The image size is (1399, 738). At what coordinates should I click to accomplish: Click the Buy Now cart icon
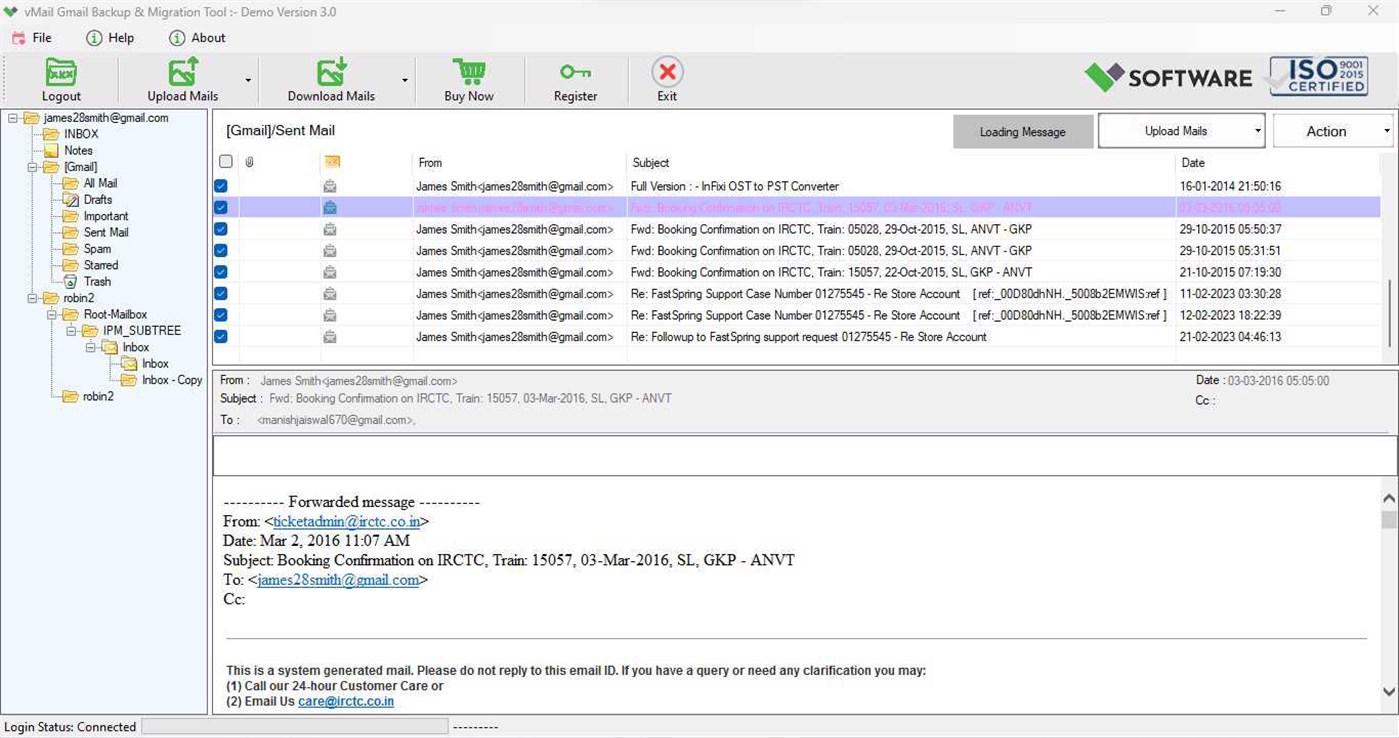(x=469, y=72)
